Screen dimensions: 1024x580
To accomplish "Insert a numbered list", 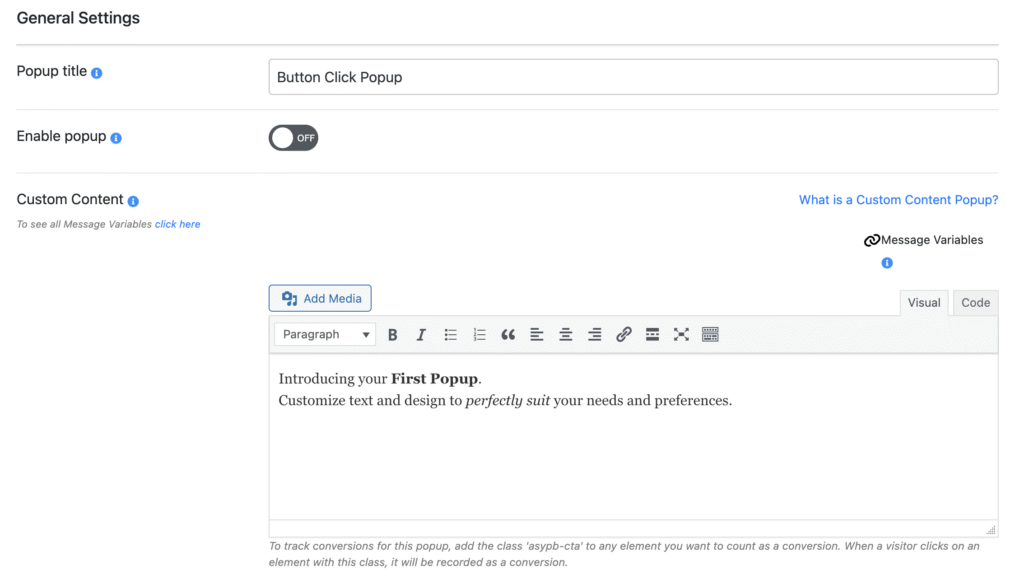I will [479, 334].
